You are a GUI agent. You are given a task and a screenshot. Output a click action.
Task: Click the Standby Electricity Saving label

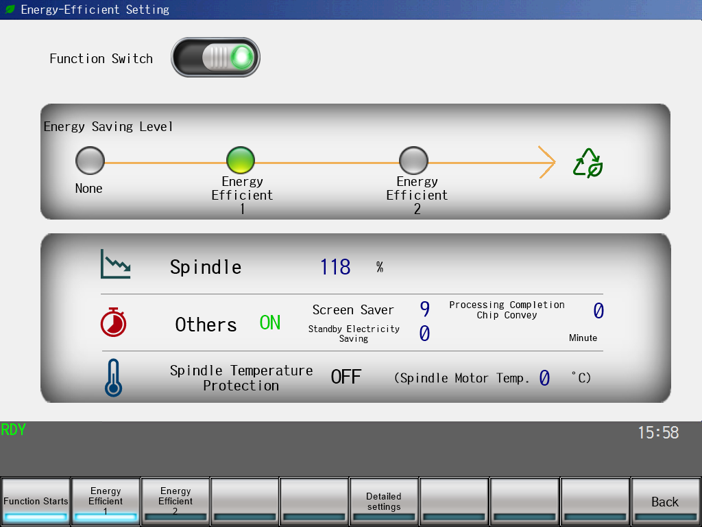click(354, 334)
